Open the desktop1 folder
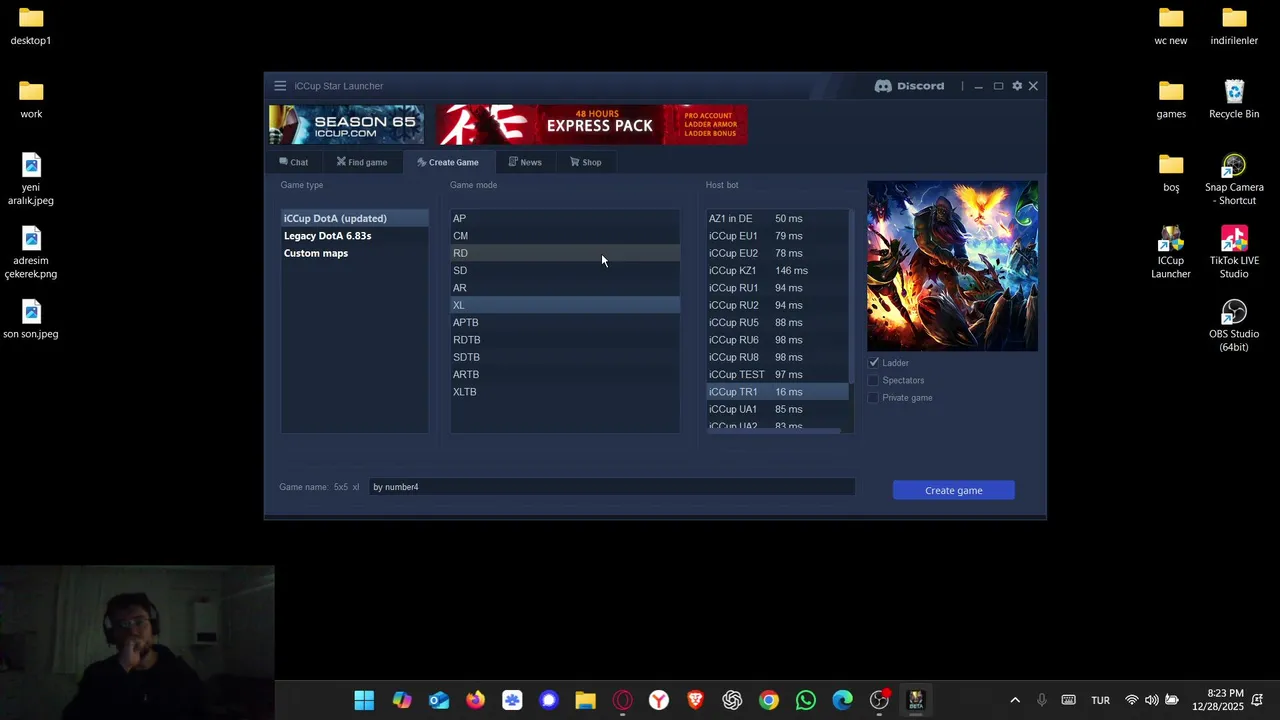 [x=31, y=27]
